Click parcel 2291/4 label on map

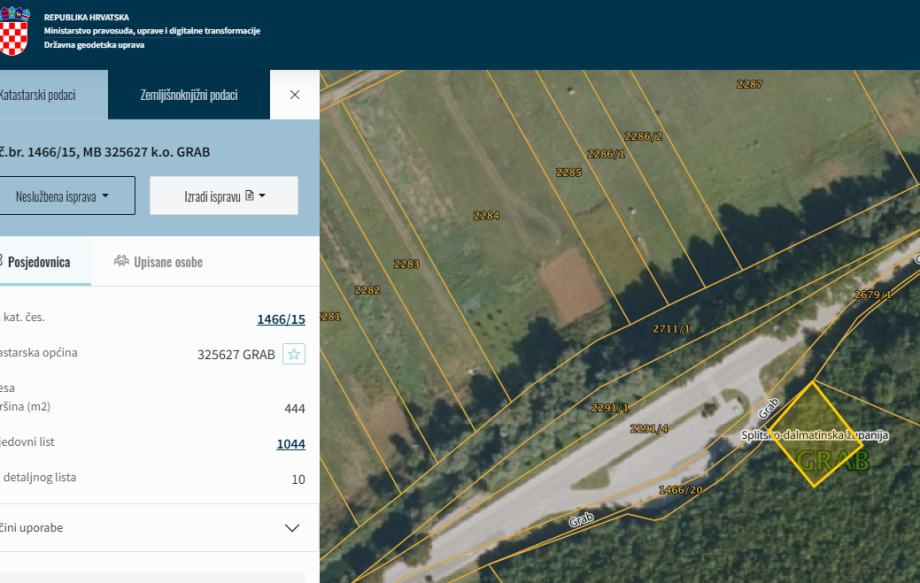pos(649,429)
